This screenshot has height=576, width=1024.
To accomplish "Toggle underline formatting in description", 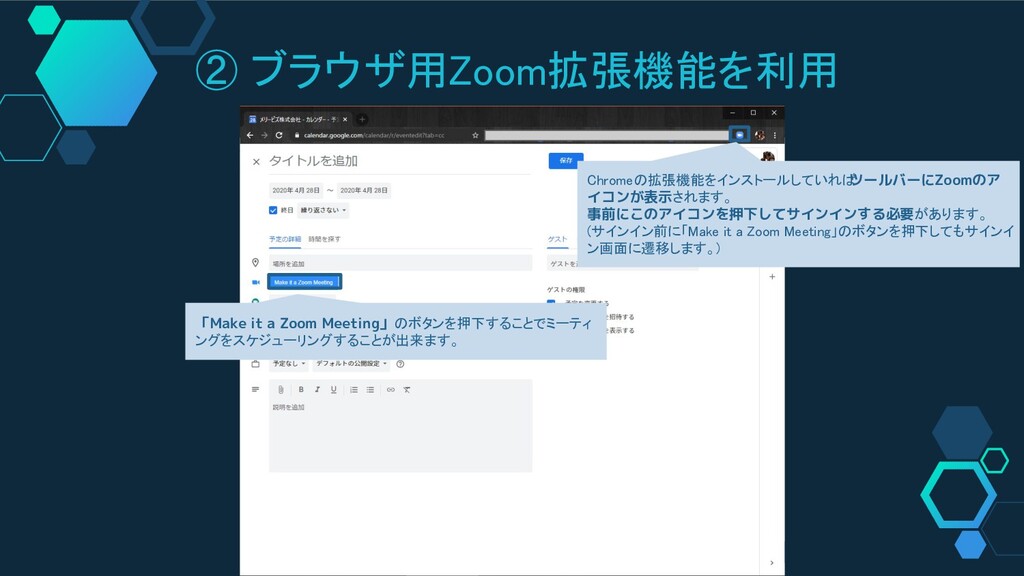I will point(334,390).
